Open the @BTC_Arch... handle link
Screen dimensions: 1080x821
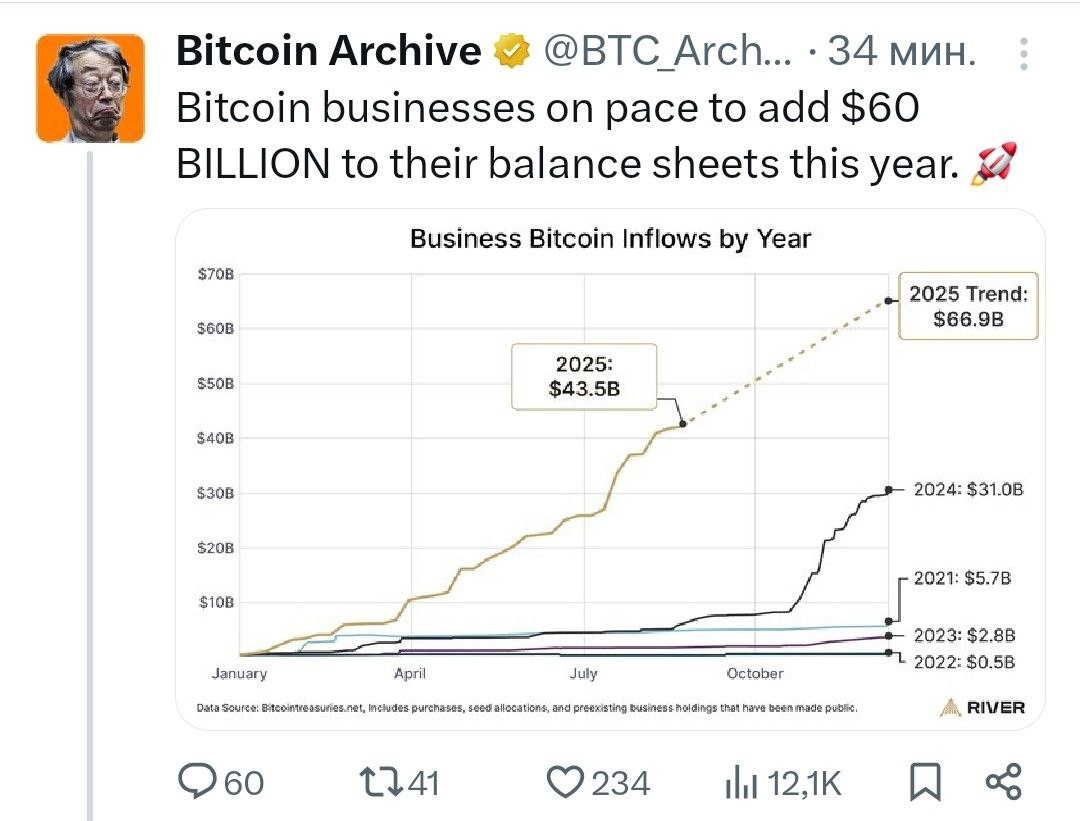[x=667, y=51]
